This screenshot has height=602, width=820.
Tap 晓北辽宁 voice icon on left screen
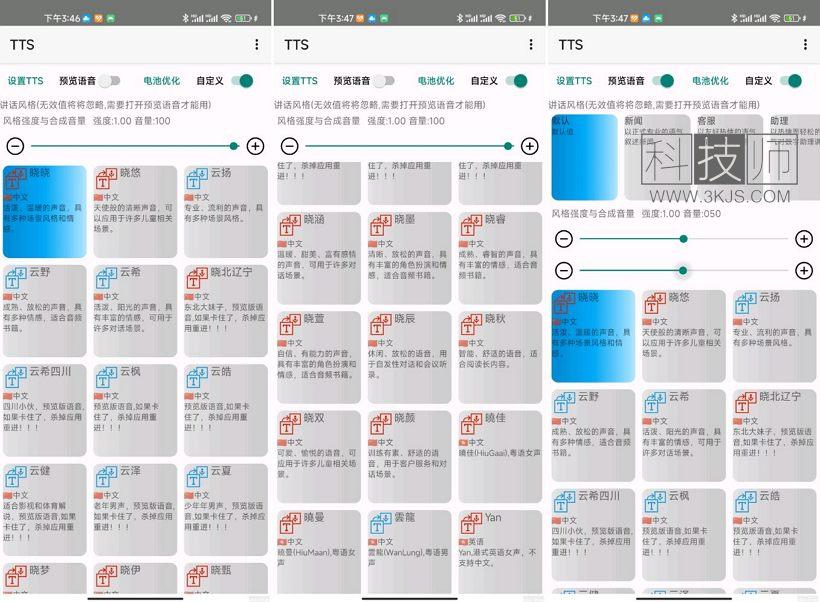tap(197, 278)
